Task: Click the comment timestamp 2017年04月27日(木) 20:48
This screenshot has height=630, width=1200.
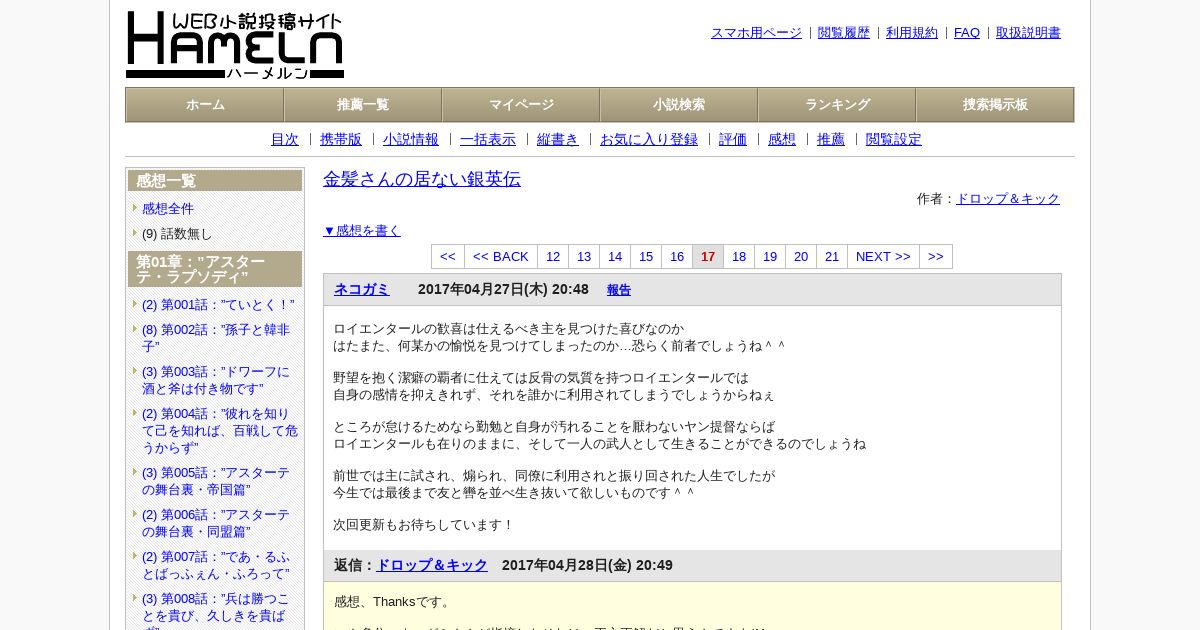Action: pyautogui.click(x=503, y=289)
